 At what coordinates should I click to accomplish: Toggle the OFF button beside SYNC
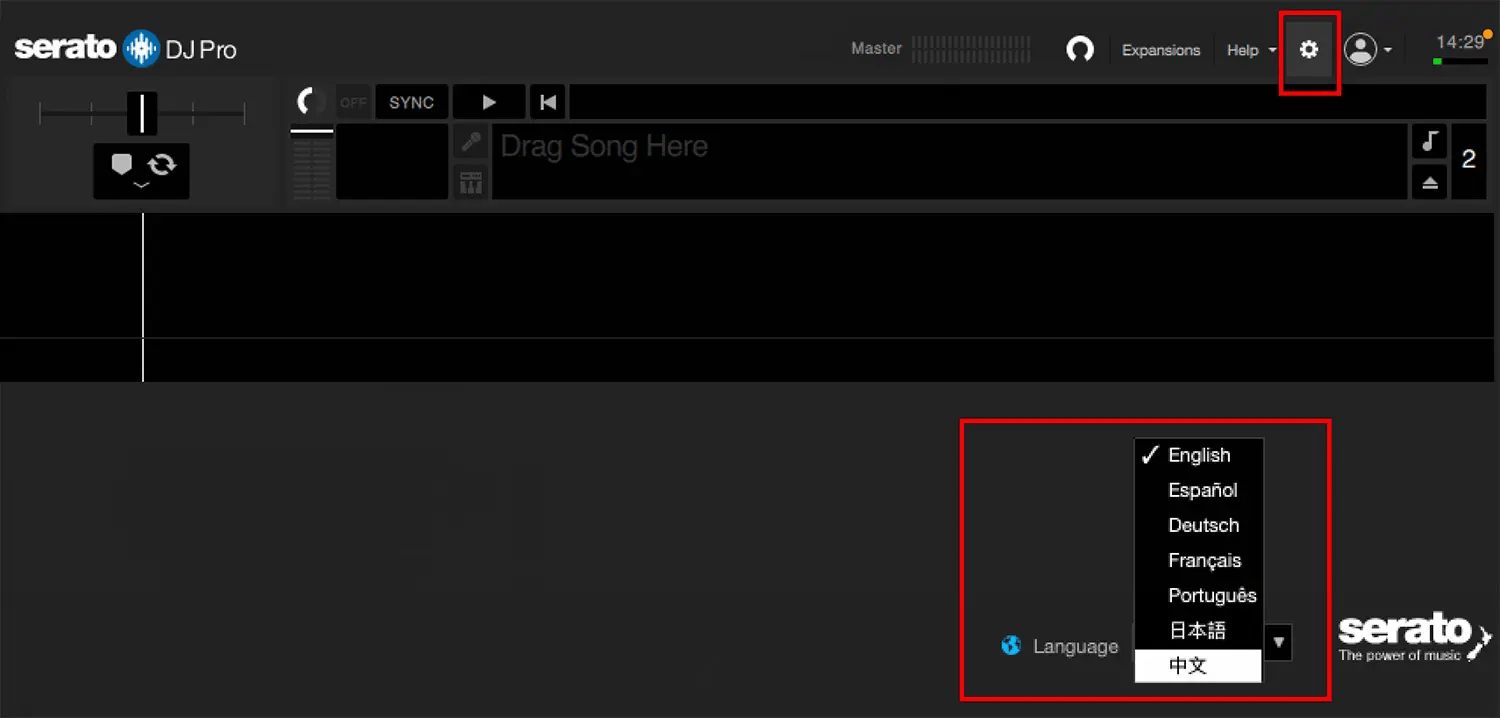click(352, 101)
